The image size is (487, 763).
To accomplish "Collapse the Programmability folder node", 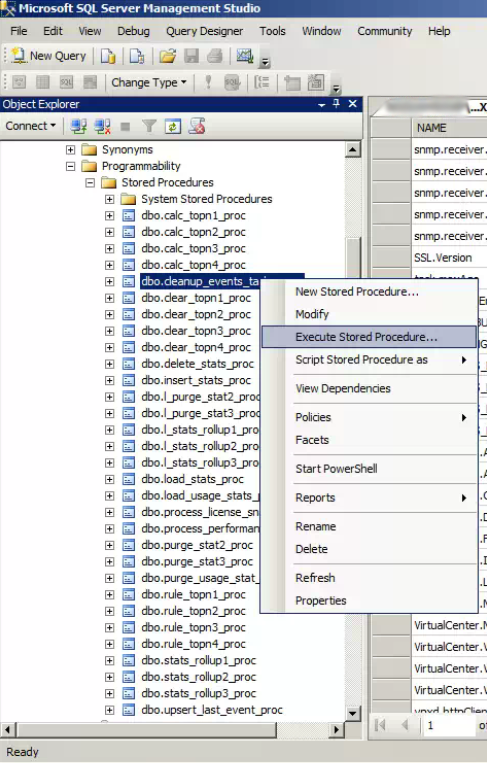I will (x=71, y=166).
